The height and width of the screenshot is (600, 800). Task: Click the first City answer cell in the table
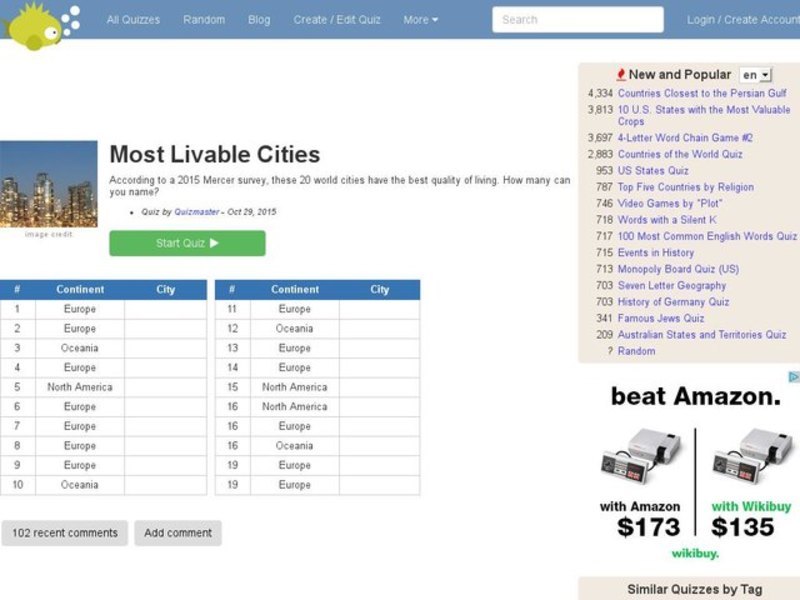click(x=166, y=309)
